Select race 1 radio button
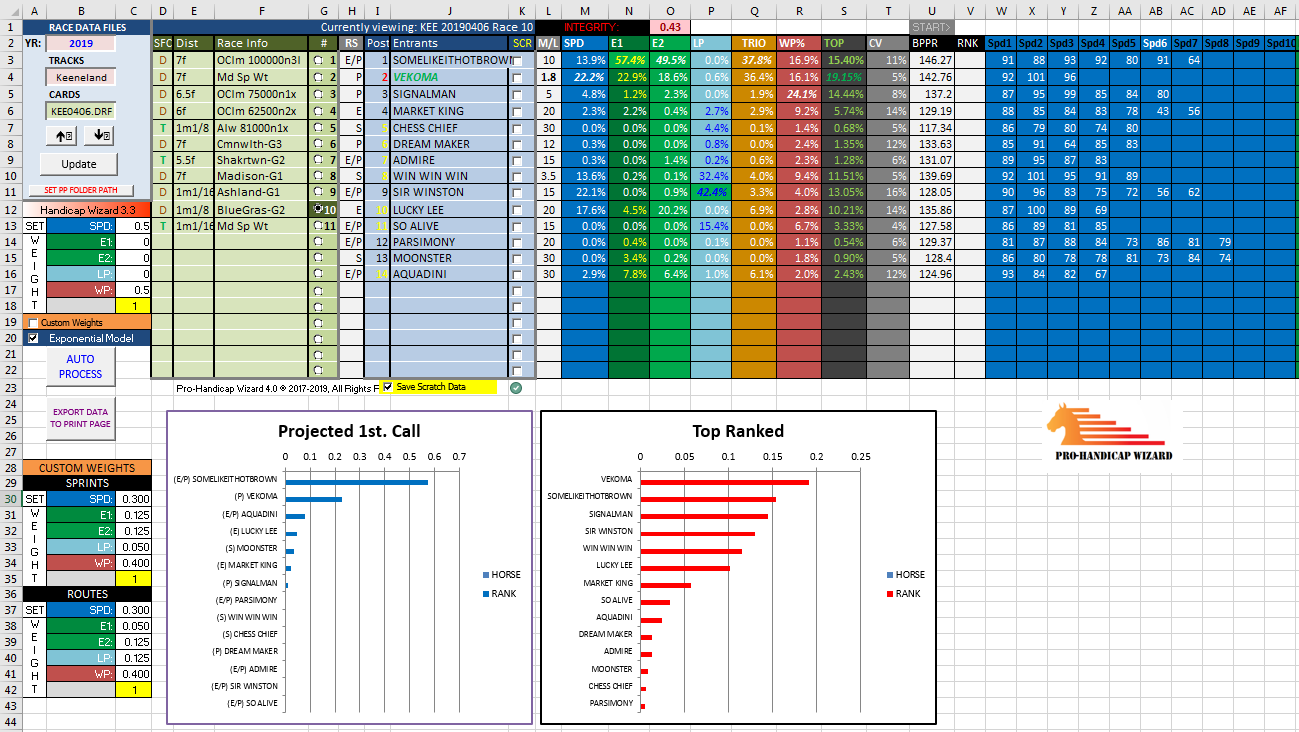The width and height of the screenshot is (1299, 732). [318, 60]
